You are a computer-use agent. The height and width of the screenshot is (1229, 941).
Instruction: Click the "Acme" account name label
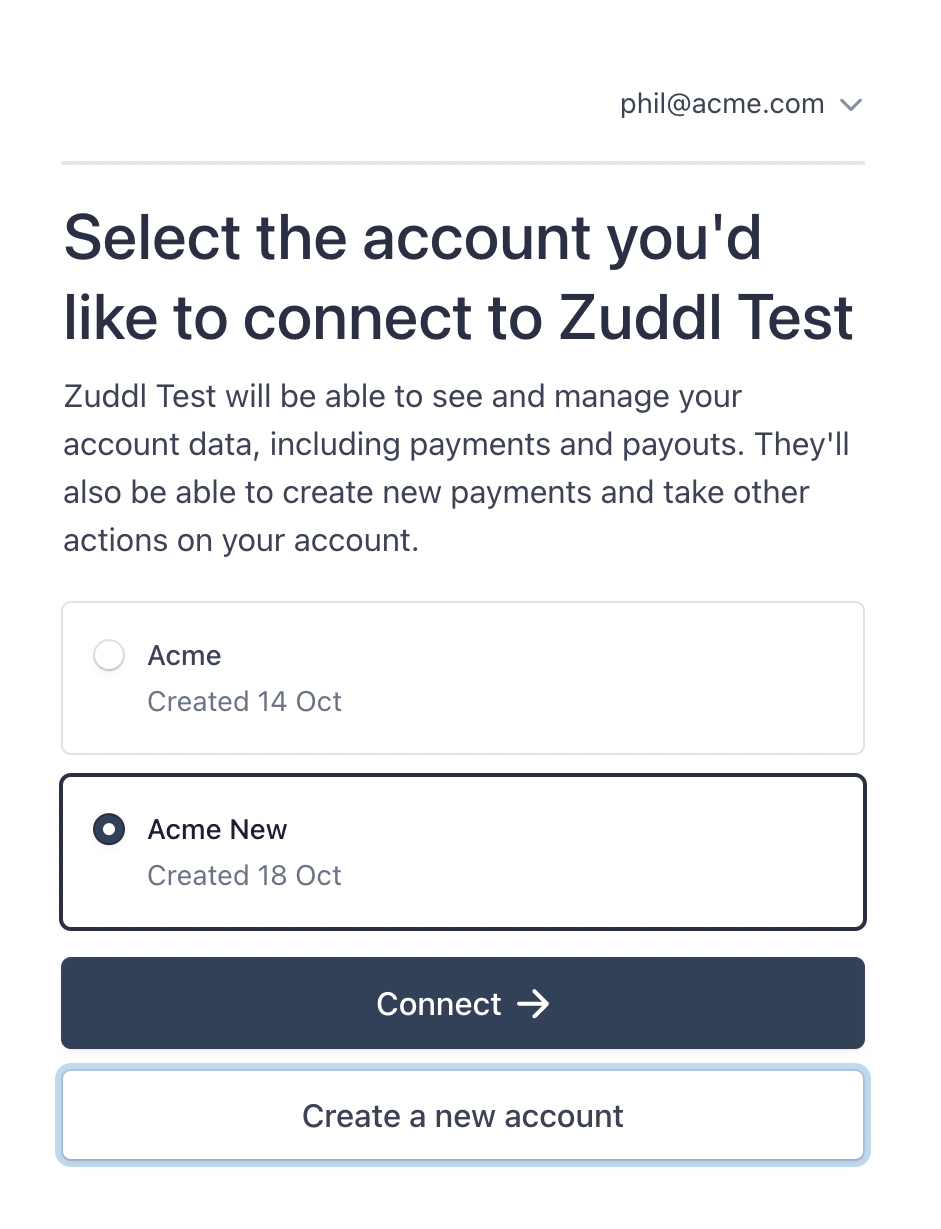tap(185, 656)
